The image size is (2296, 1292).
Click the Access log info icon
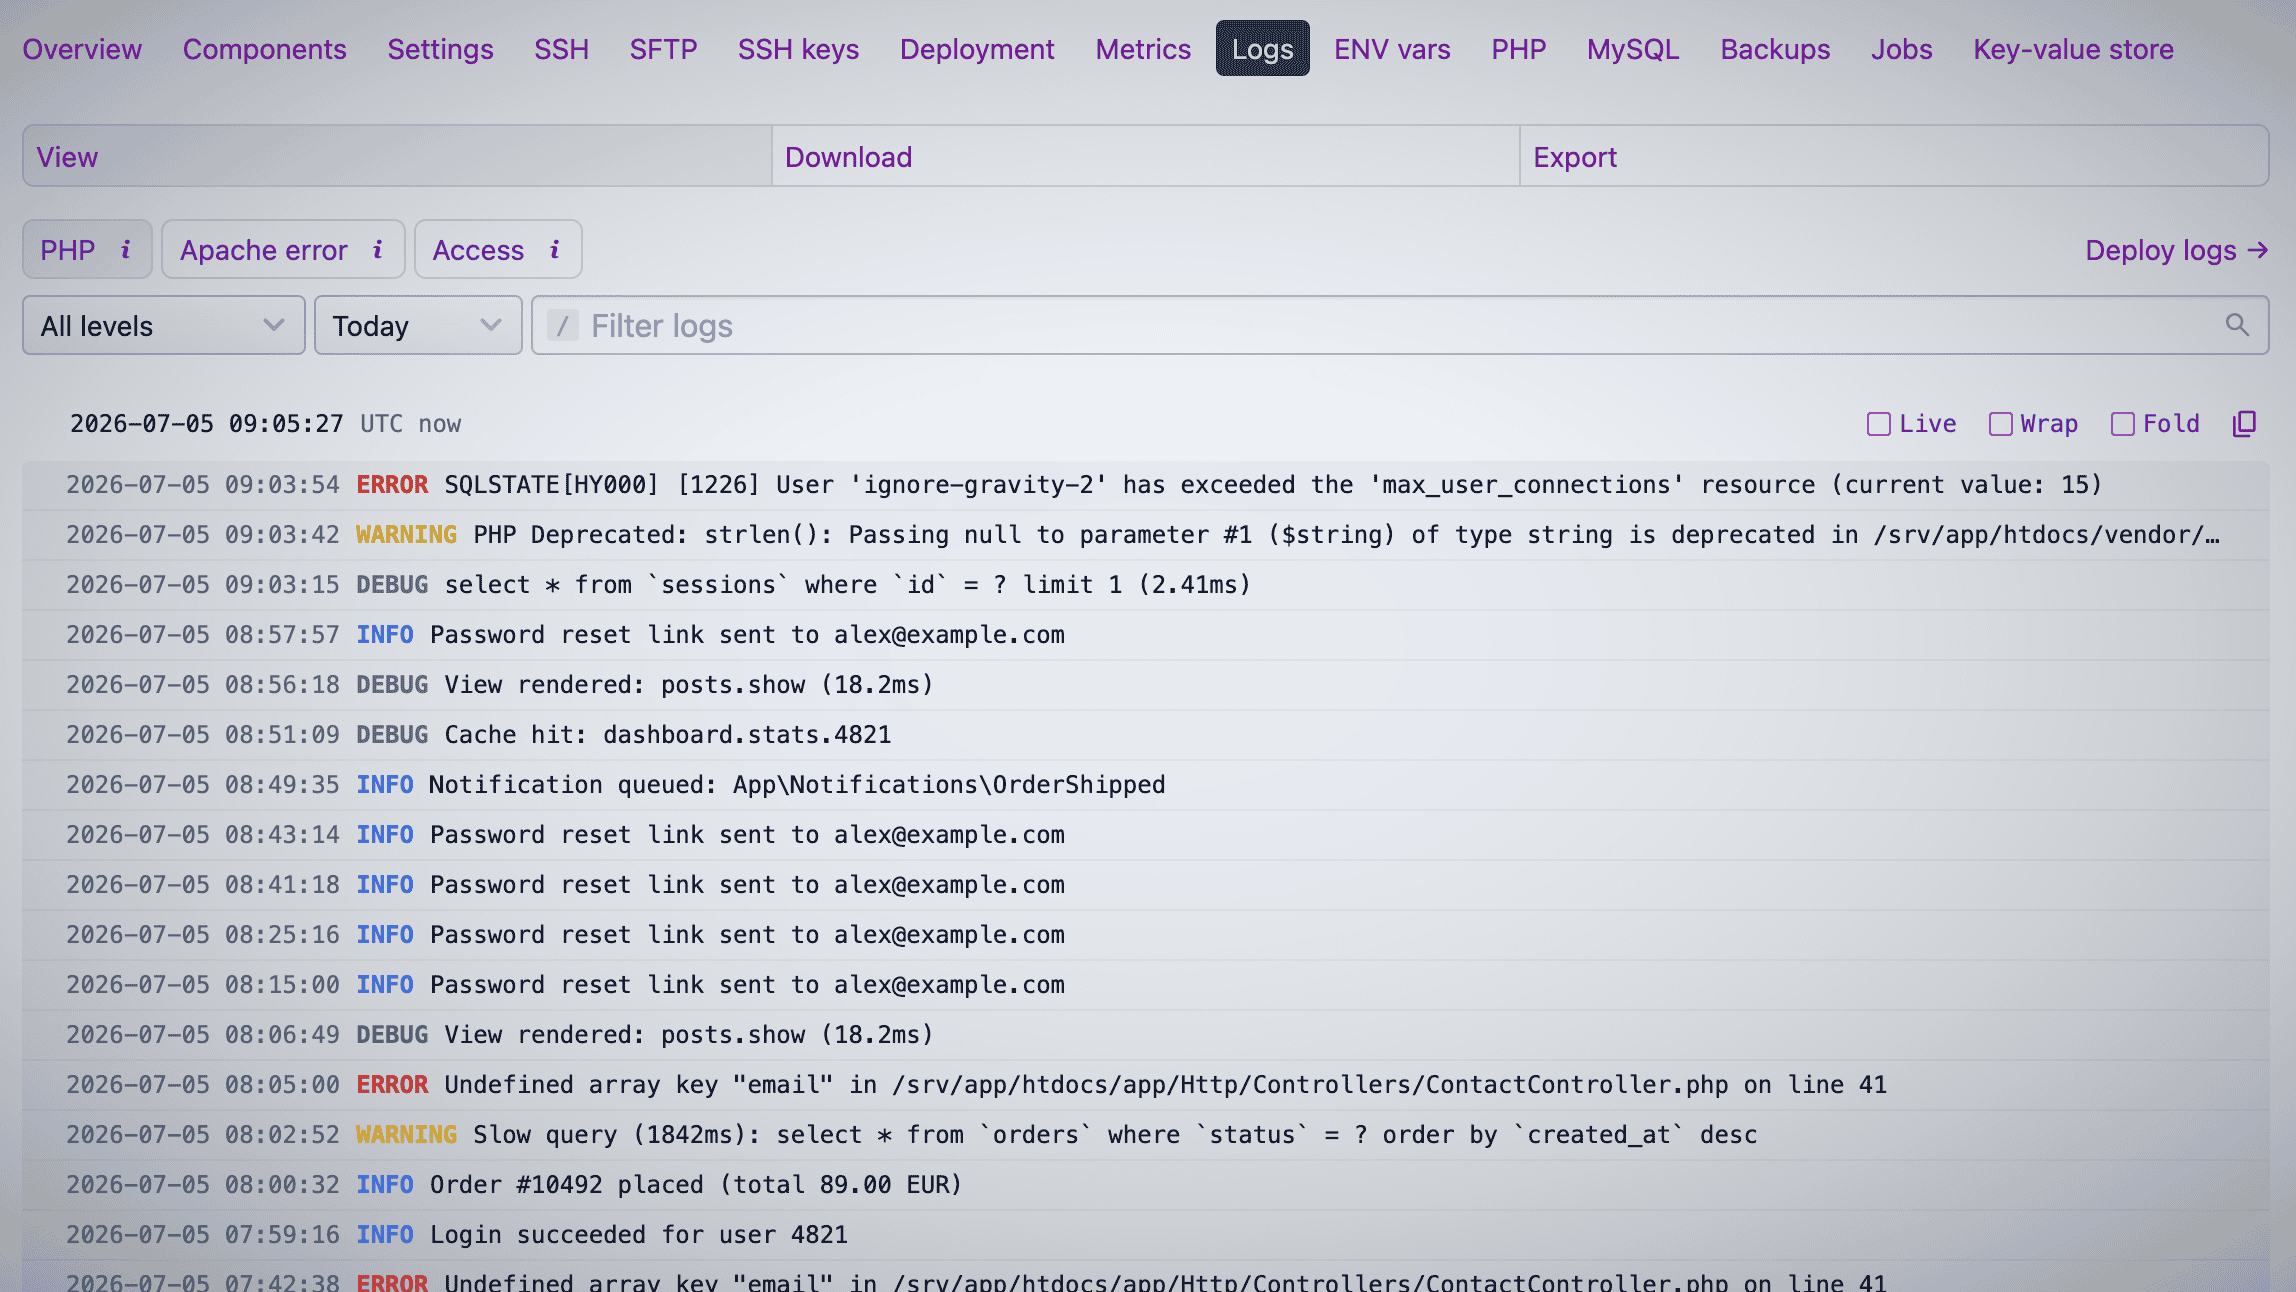[x=555, y=250]
